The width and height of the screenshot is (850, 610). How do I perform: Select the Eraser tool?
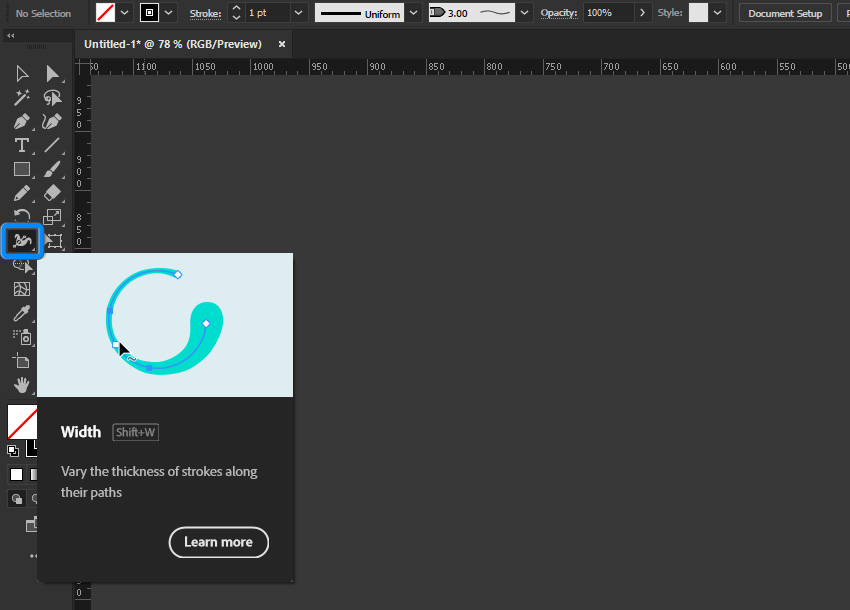[x=52, y=193]
